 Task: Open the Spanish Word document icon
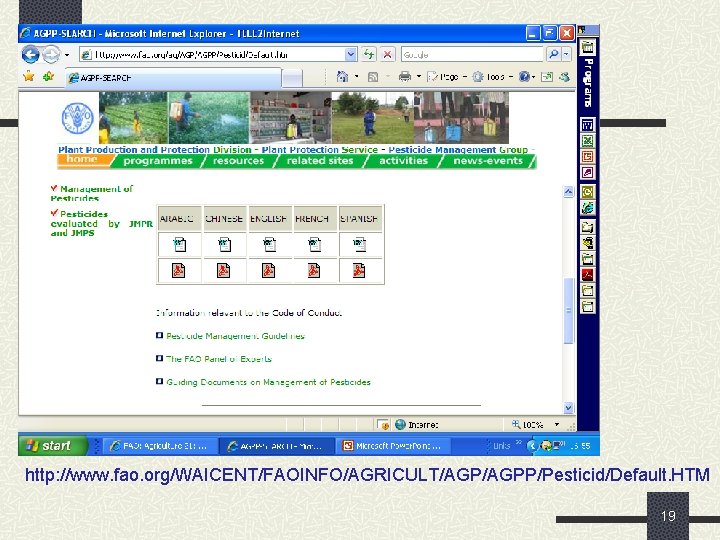pyautogui.click(x=360, y=244)
